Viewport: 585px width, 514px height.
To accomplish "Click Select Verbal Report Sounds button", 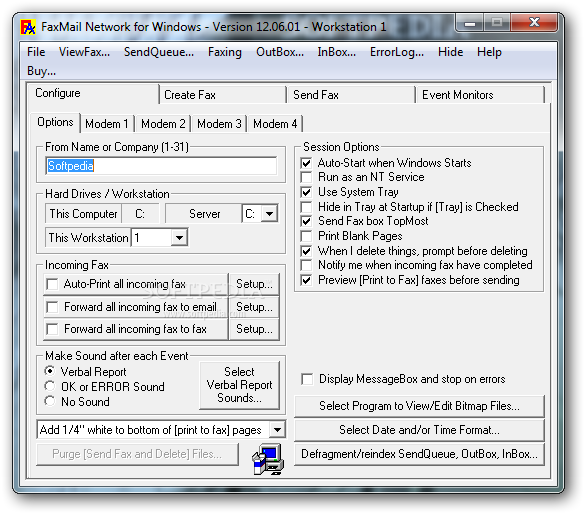I will point(240,385).
